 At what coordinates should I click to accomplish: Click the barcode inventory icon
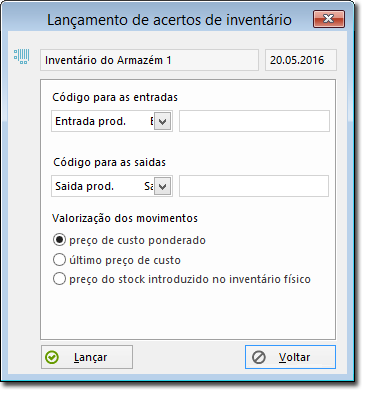coord(22,56)
